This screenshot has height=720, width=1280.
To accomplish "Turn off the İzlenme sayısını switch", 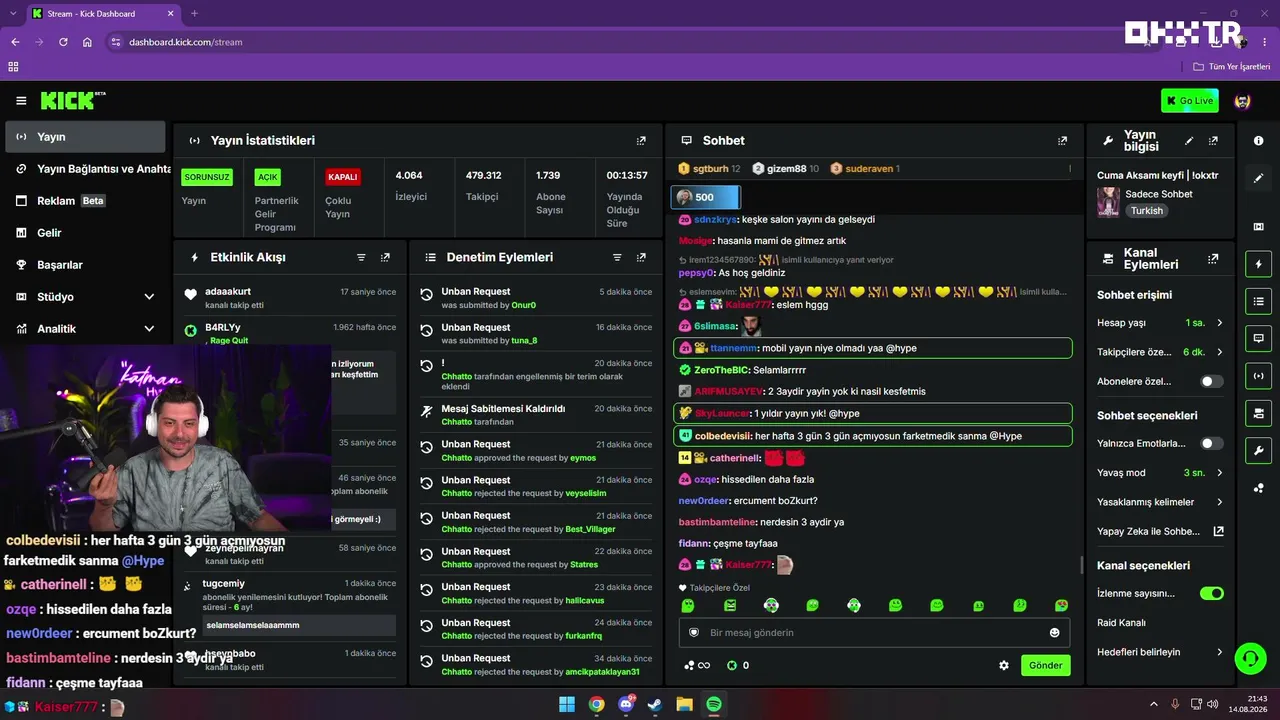I will coord(1211,593).
